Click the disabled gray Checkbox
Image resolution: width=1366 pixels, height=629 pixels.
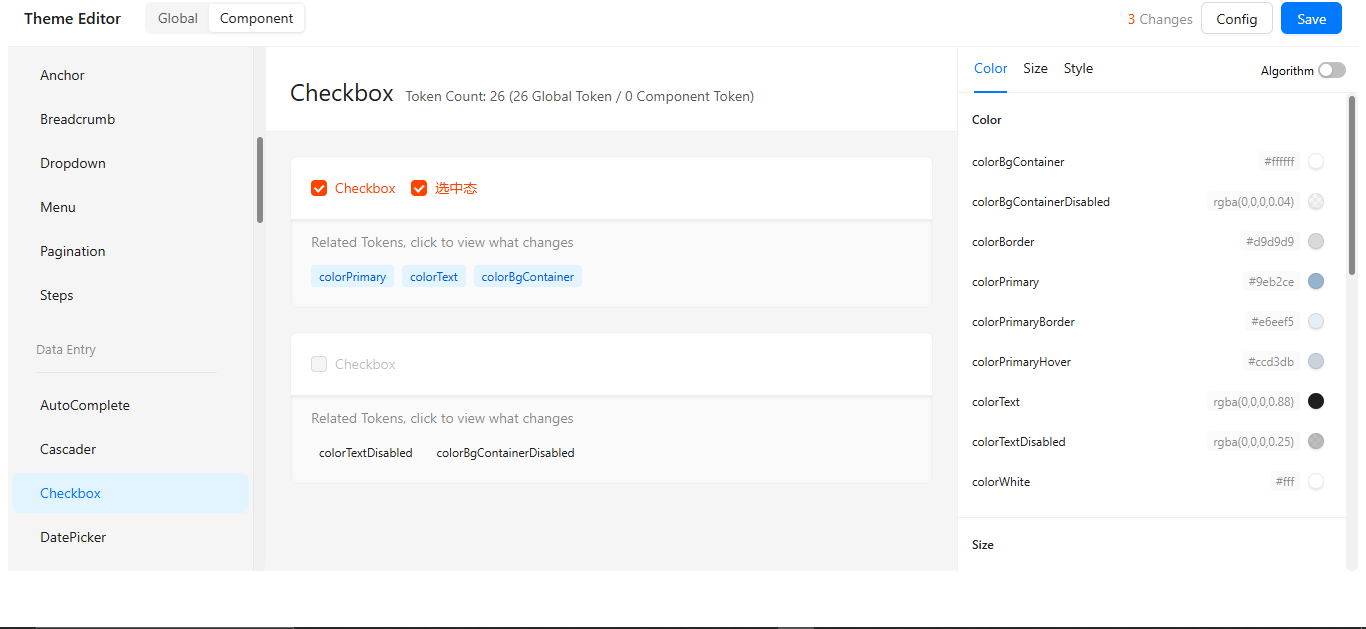(x=319, y=364)
